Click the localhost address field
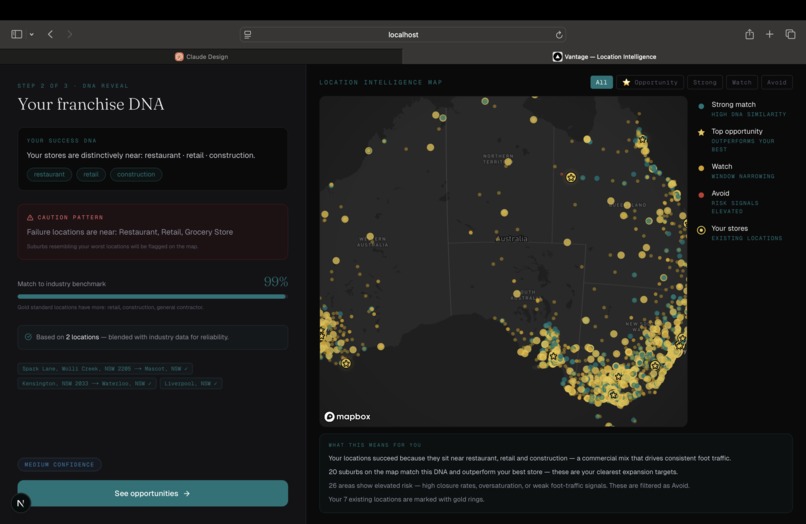The height and width of the screenshot is (524, 806). click(403, 34)
